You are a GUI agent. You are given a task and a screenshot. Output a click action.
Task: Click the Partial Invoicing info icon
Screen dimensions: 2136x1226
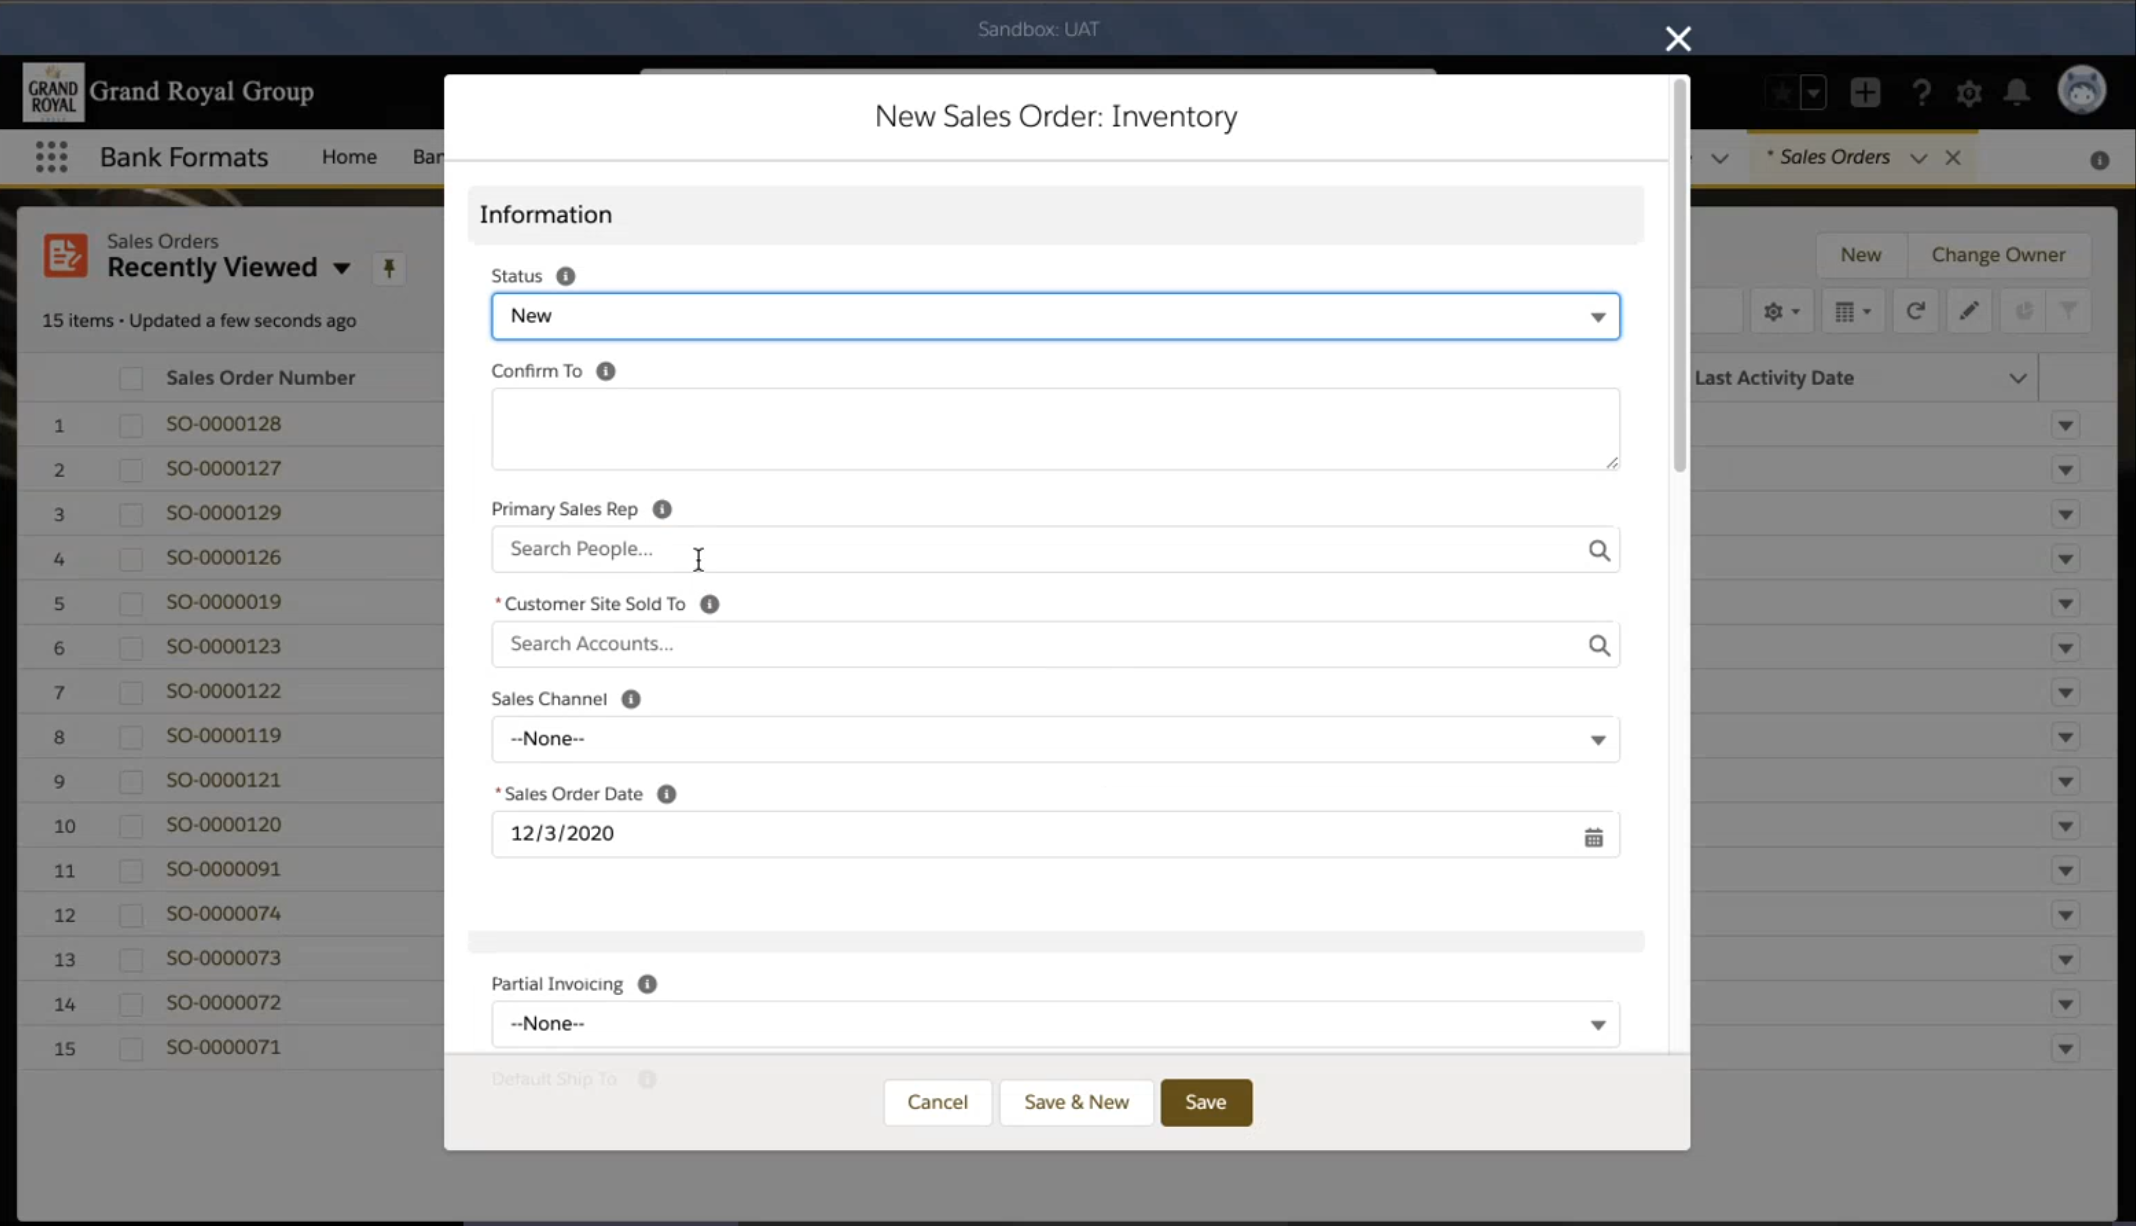647,984
